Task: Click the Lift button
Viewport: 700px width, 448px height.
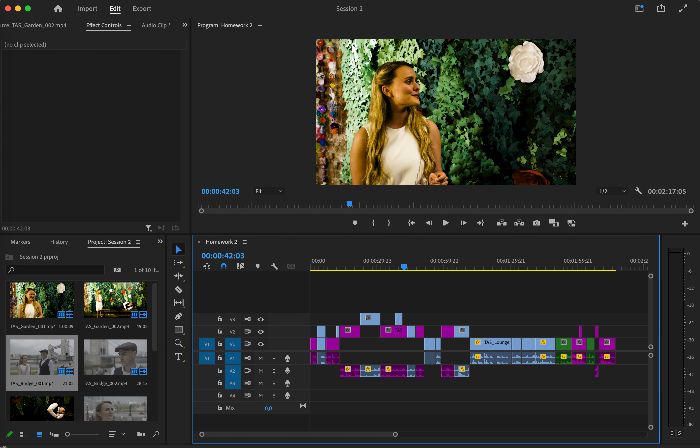Action: (x=501, y=223)
